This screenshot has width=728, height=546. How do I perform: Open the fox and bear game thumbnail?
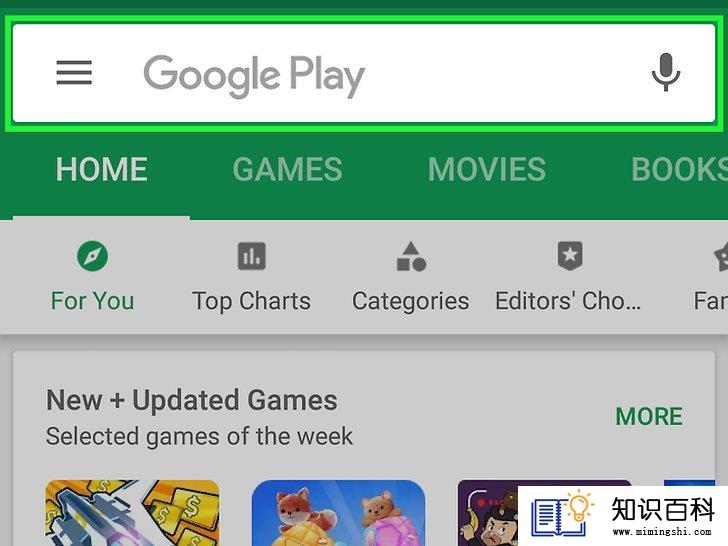click(338, 513)
